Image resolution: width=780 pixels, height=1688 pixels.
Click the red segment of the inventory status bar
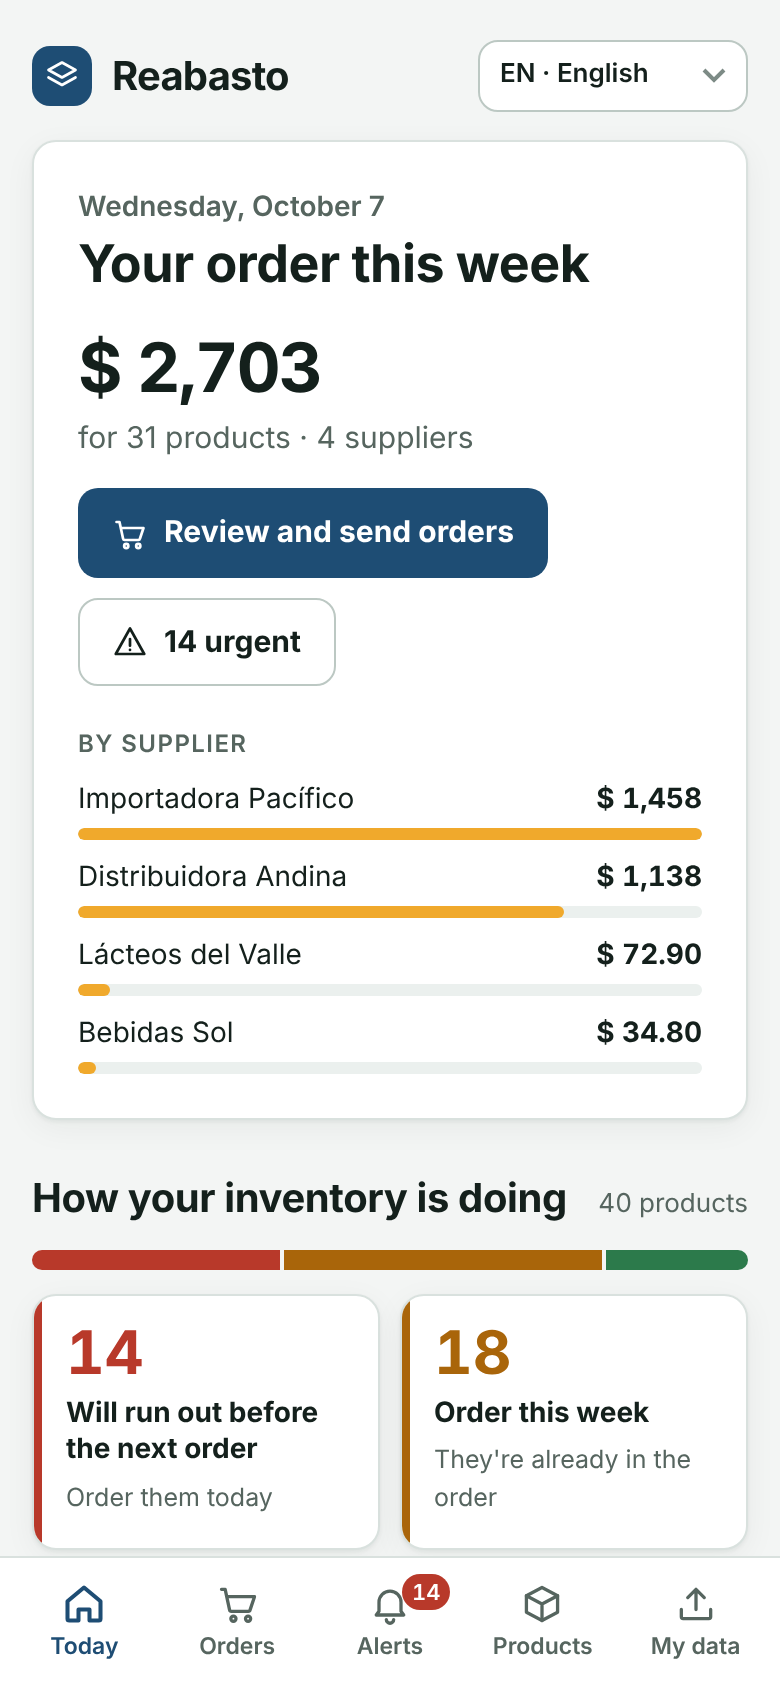coord(156,1260)
